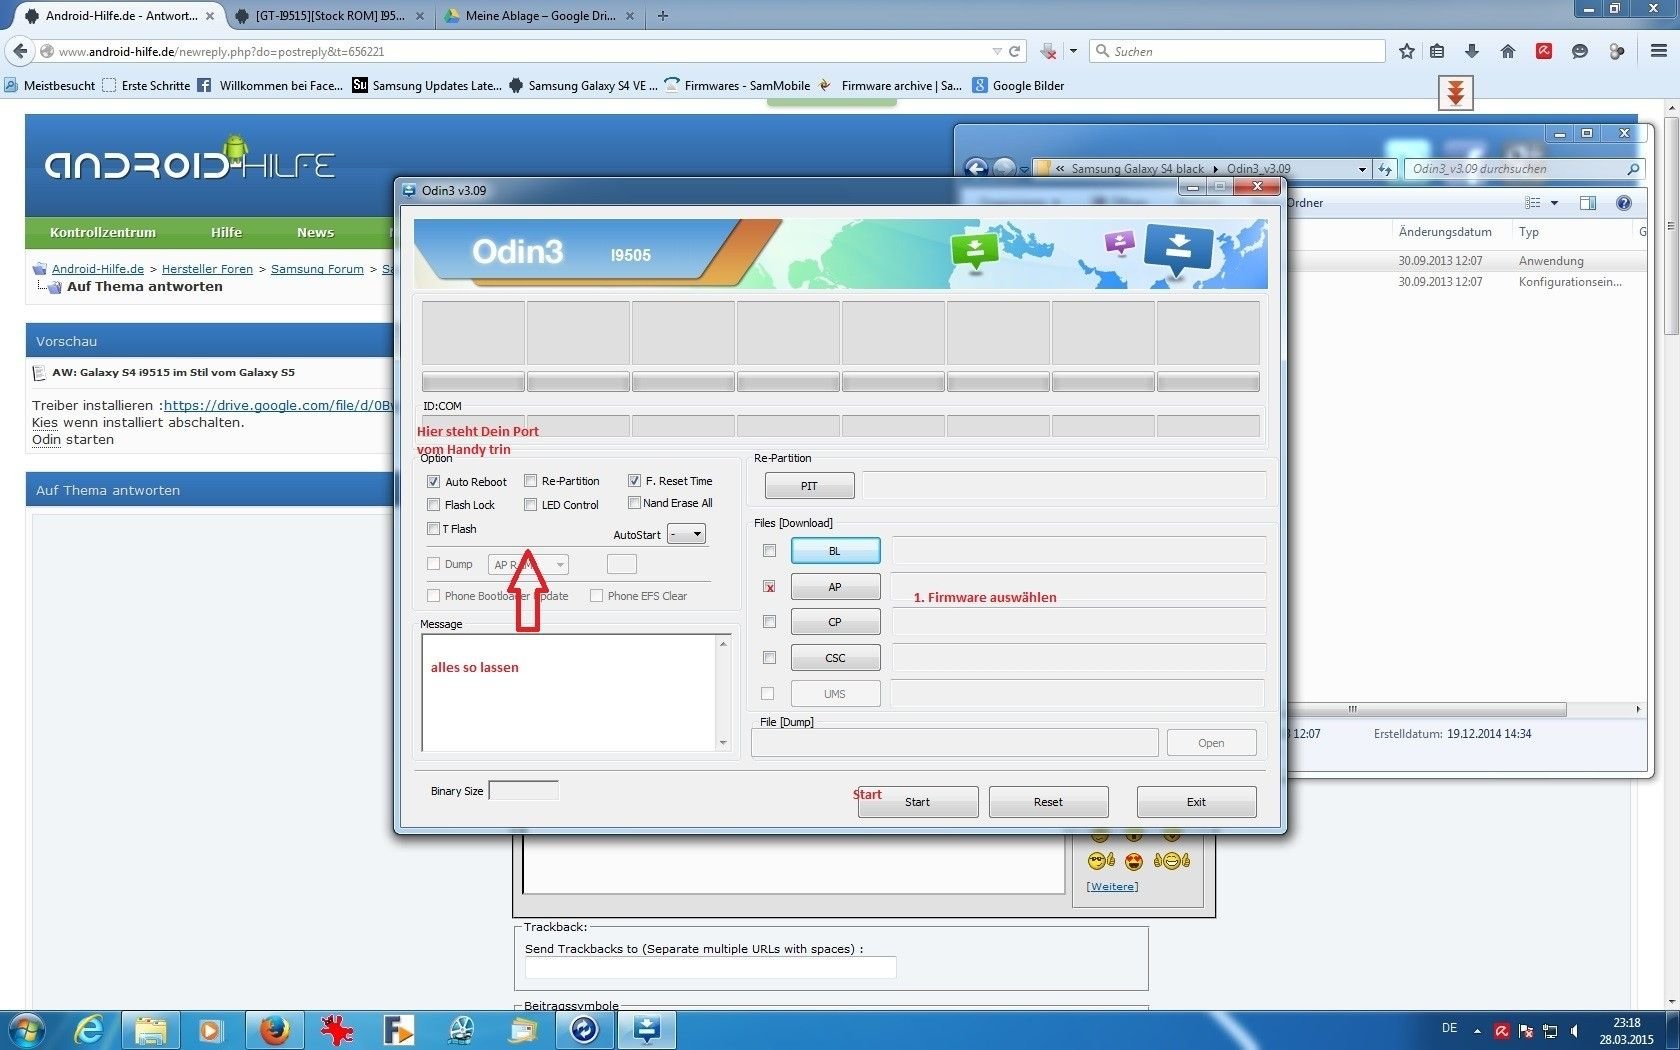1680x1050 pixels.
Task: Open Weitere smileys link
Action: point(1112,886)
